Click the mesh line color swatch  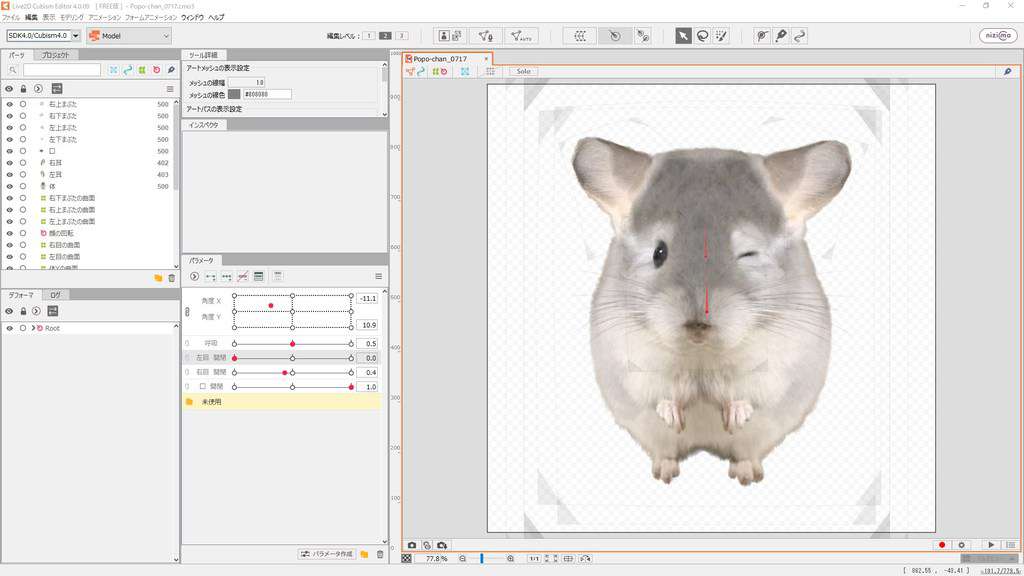(x=234, y=94)
